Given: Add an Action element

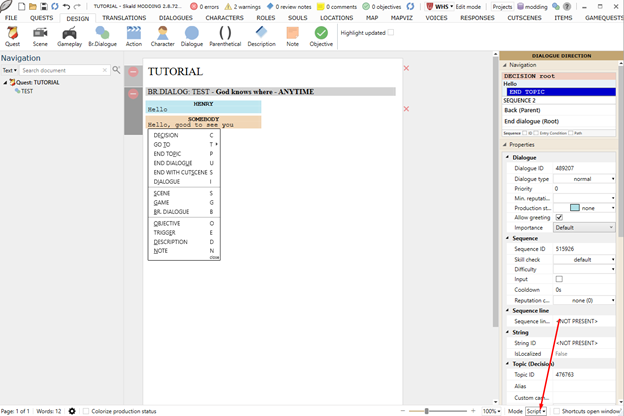Looking at the screenshot, I should (134, 37).
